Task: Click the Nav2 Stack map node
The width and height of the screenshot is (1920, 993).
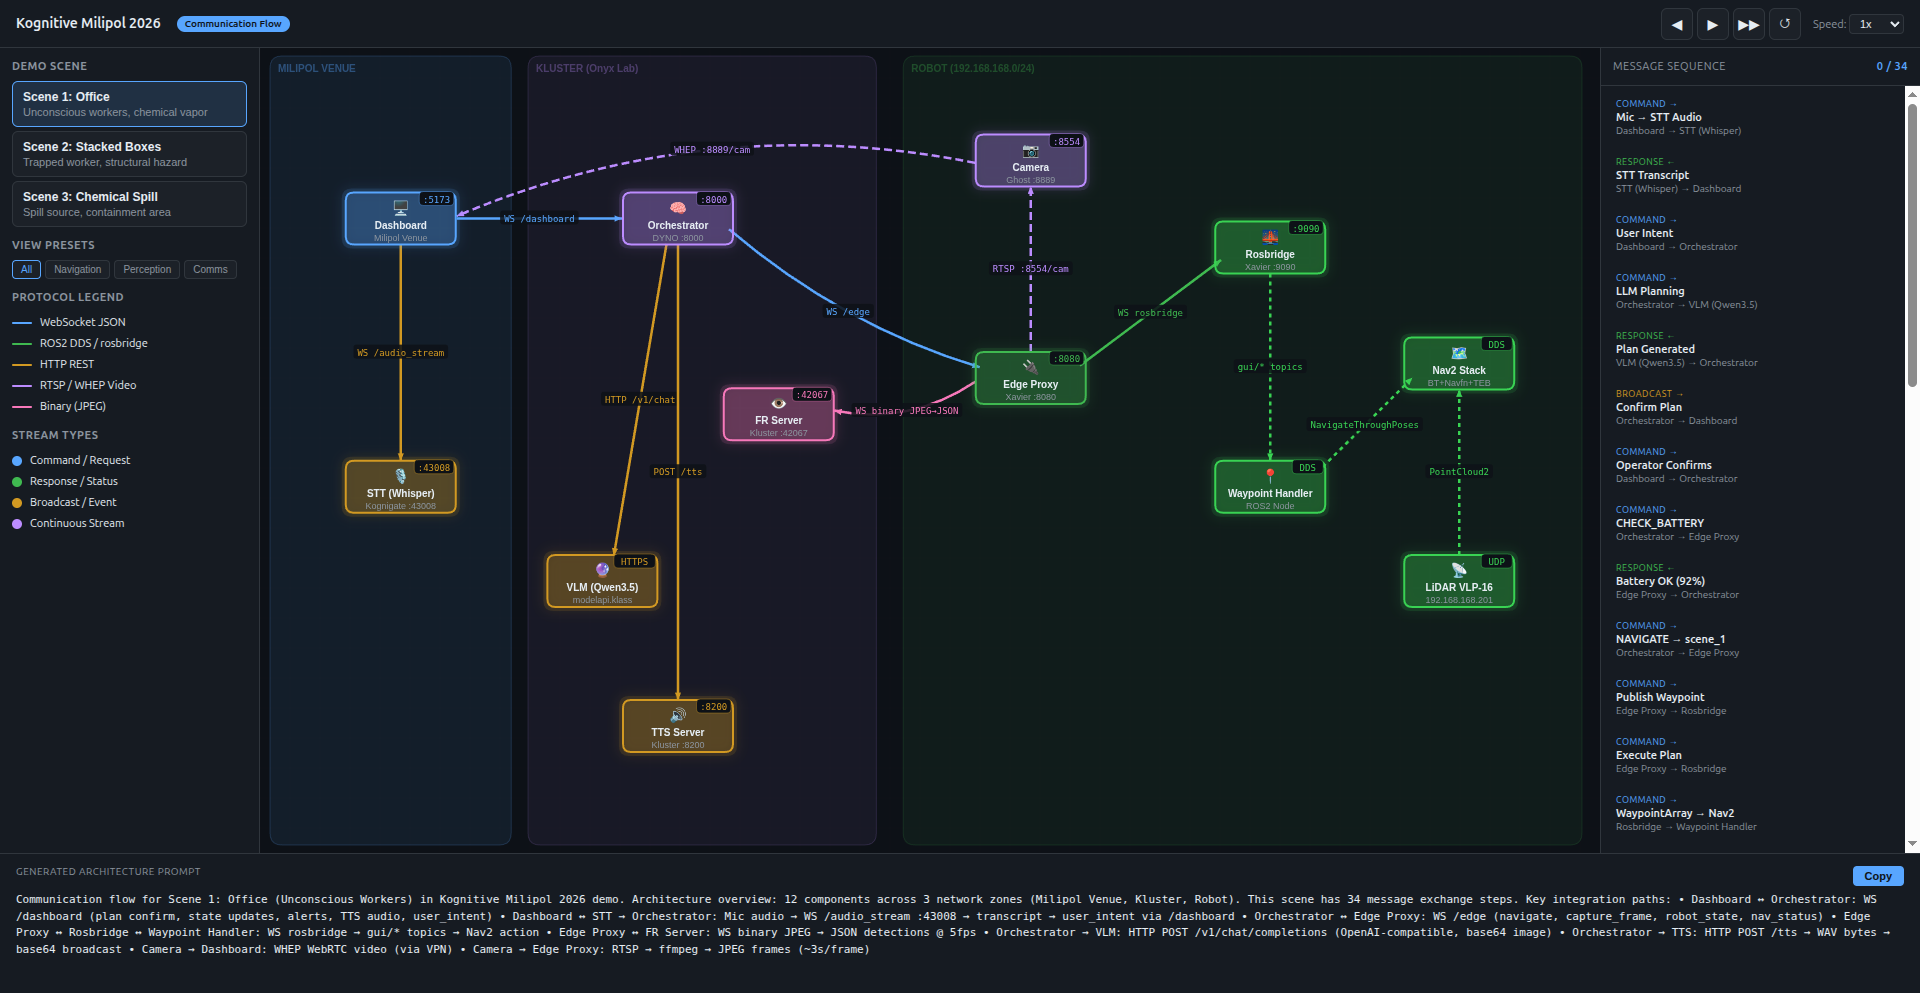Action: (1458, 355)
